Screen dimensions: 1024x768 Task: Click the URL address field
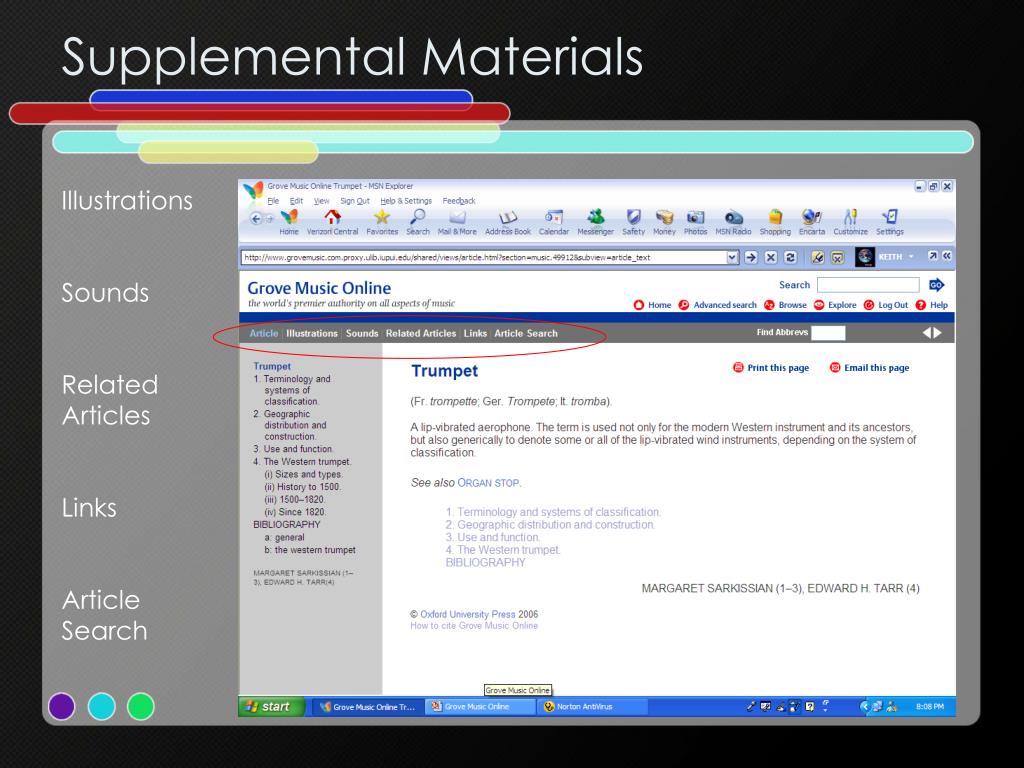pyautogui.click(x=484, y=257)
